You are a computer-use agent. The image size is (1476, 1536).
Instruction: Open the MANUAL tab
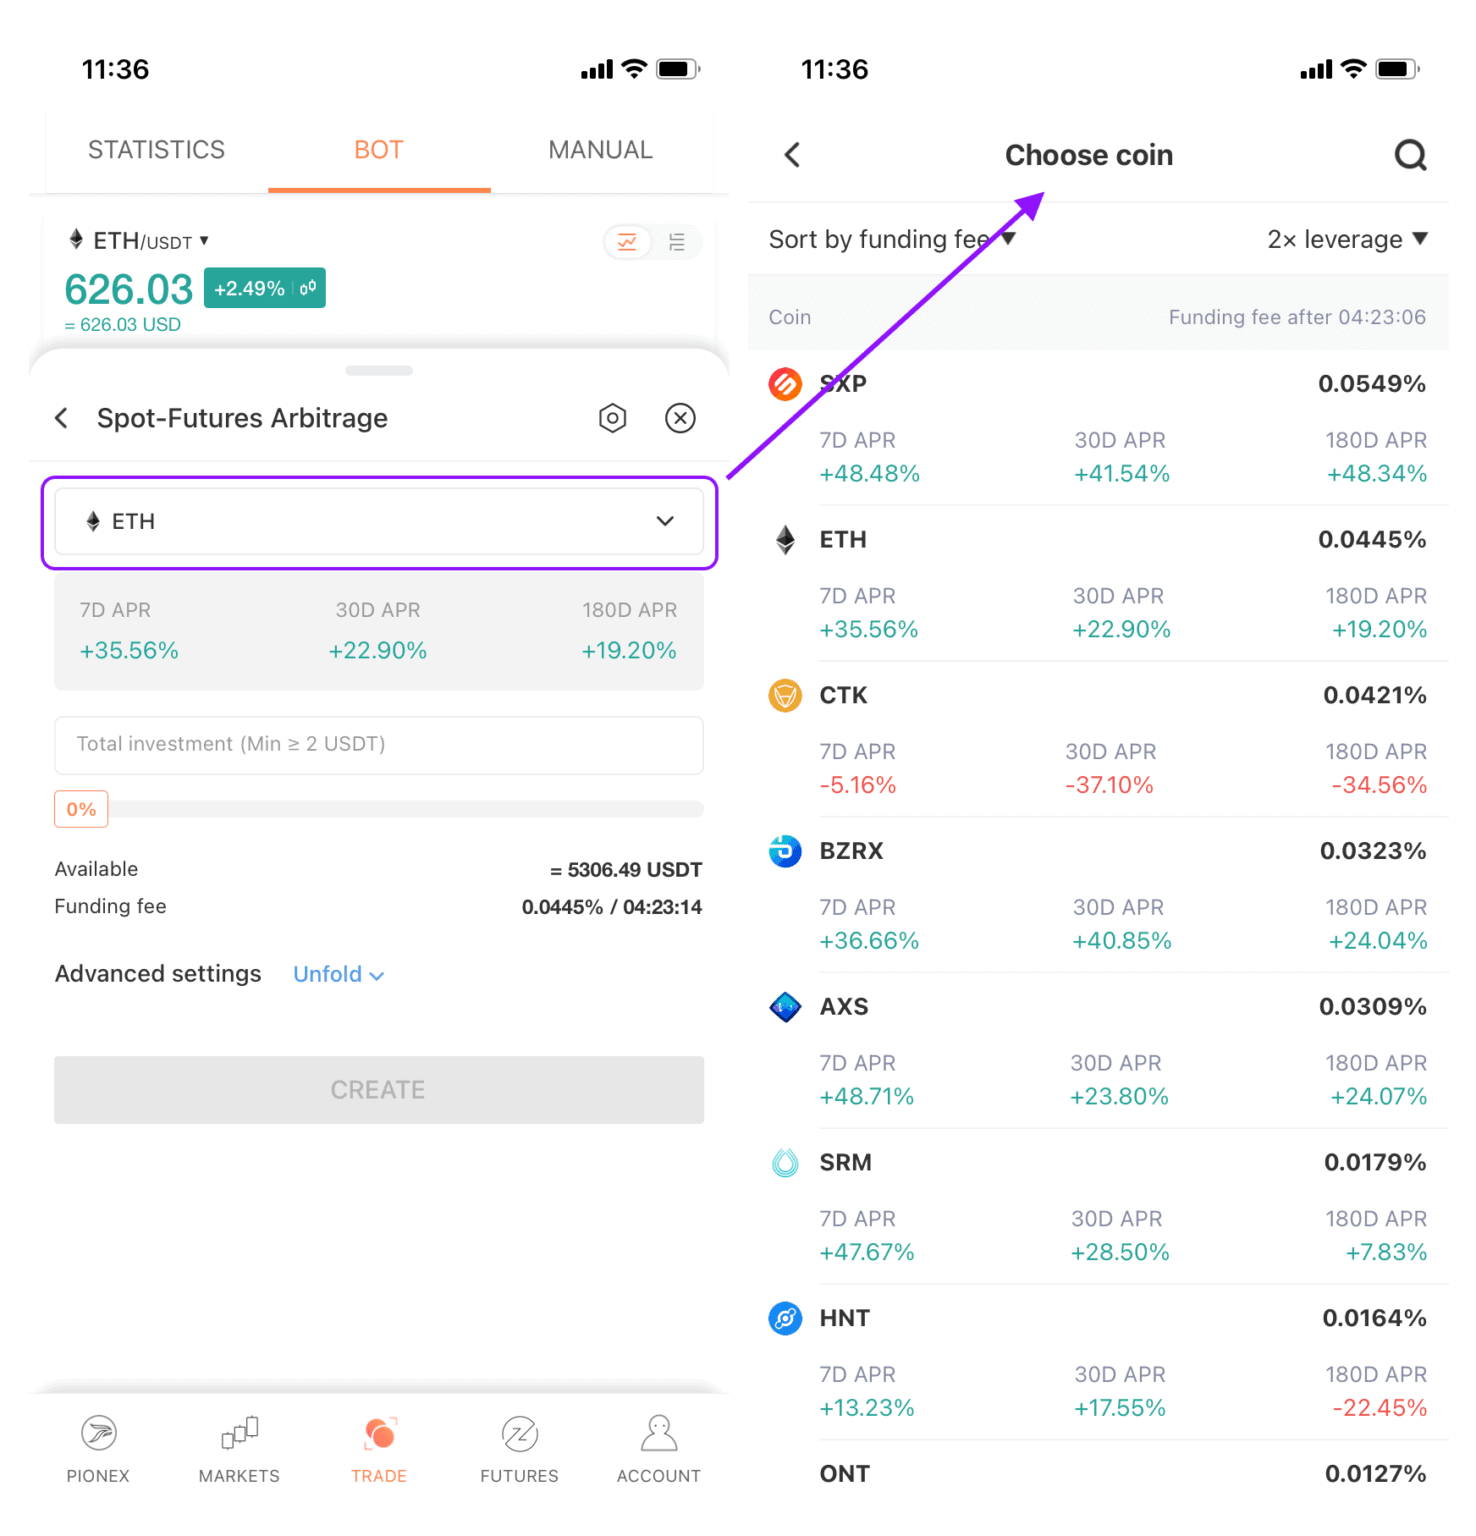(x=600, y=150)
